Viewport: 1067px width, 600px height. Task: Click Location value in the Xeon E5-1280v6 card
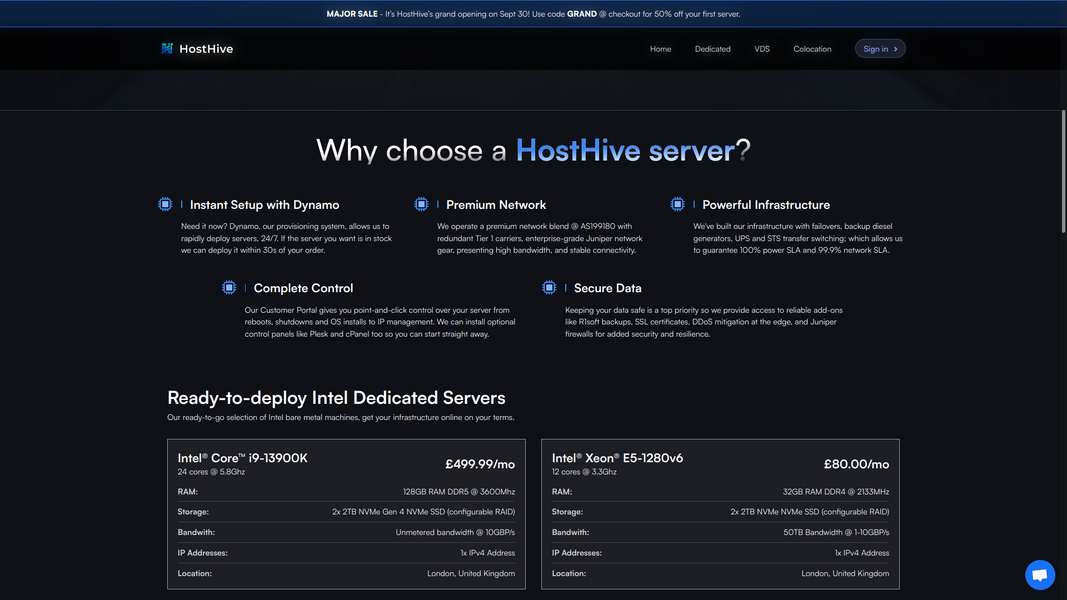pyautogui.click(x=845, y=573)
